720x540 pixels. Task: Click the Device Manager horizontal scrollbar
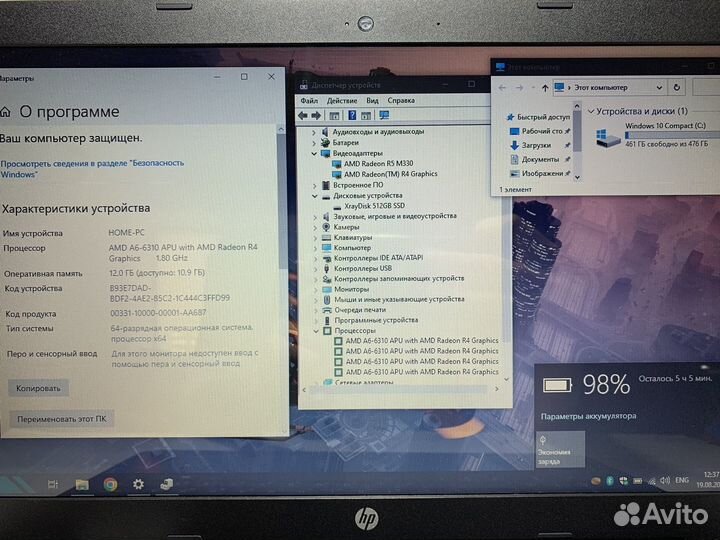(399, 389)
